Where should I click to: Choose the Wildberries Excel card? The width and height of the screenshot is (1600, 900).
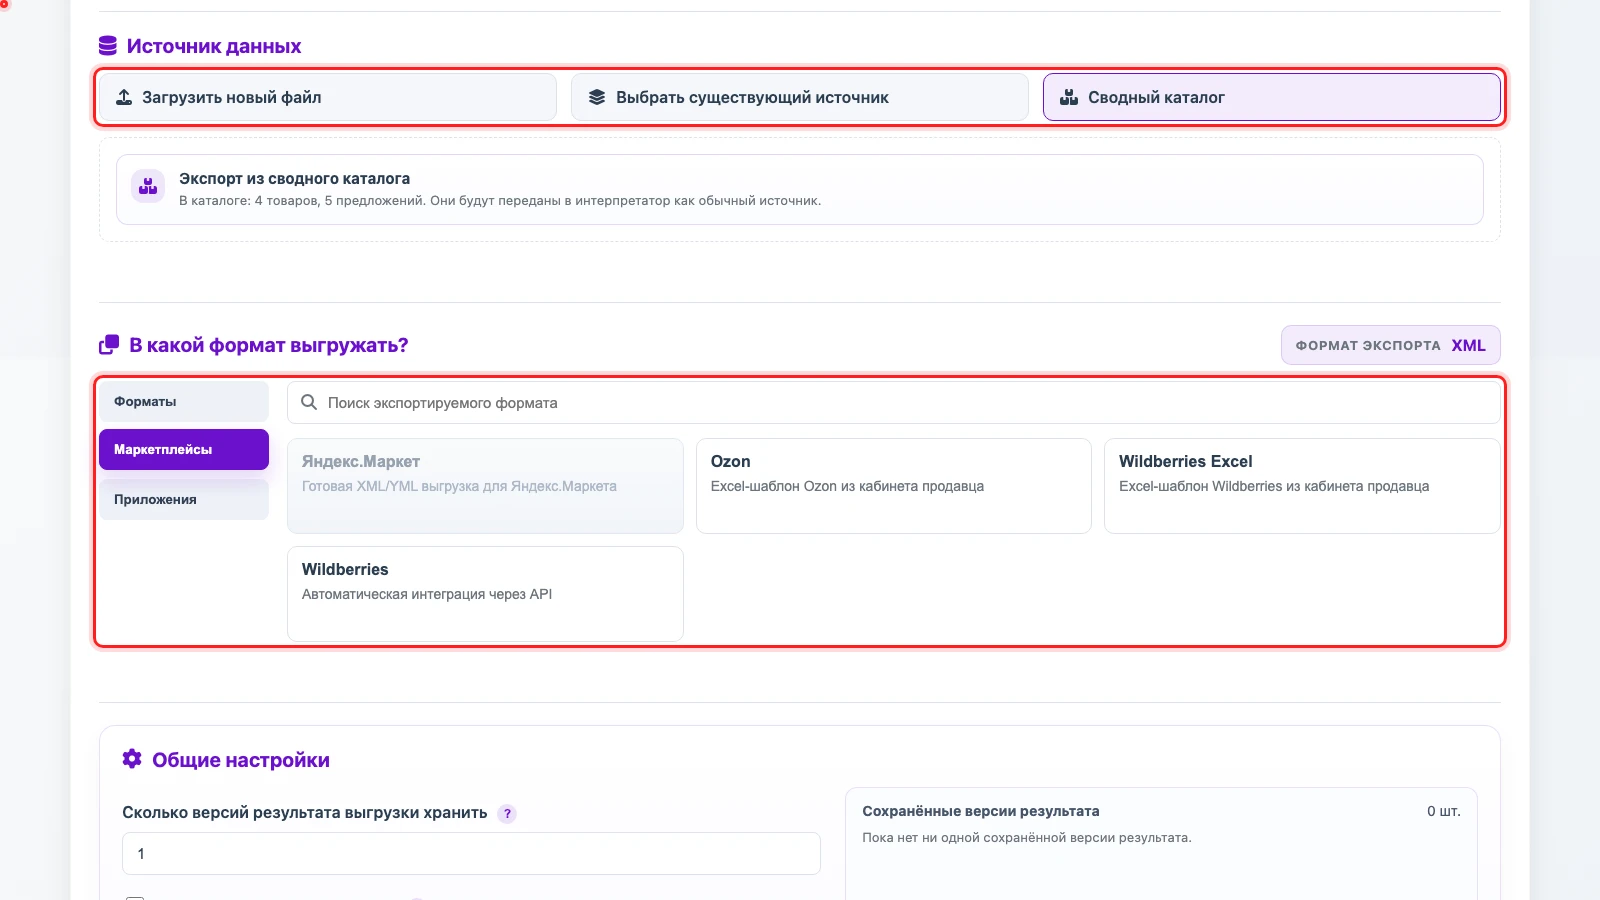point(1302,486)
